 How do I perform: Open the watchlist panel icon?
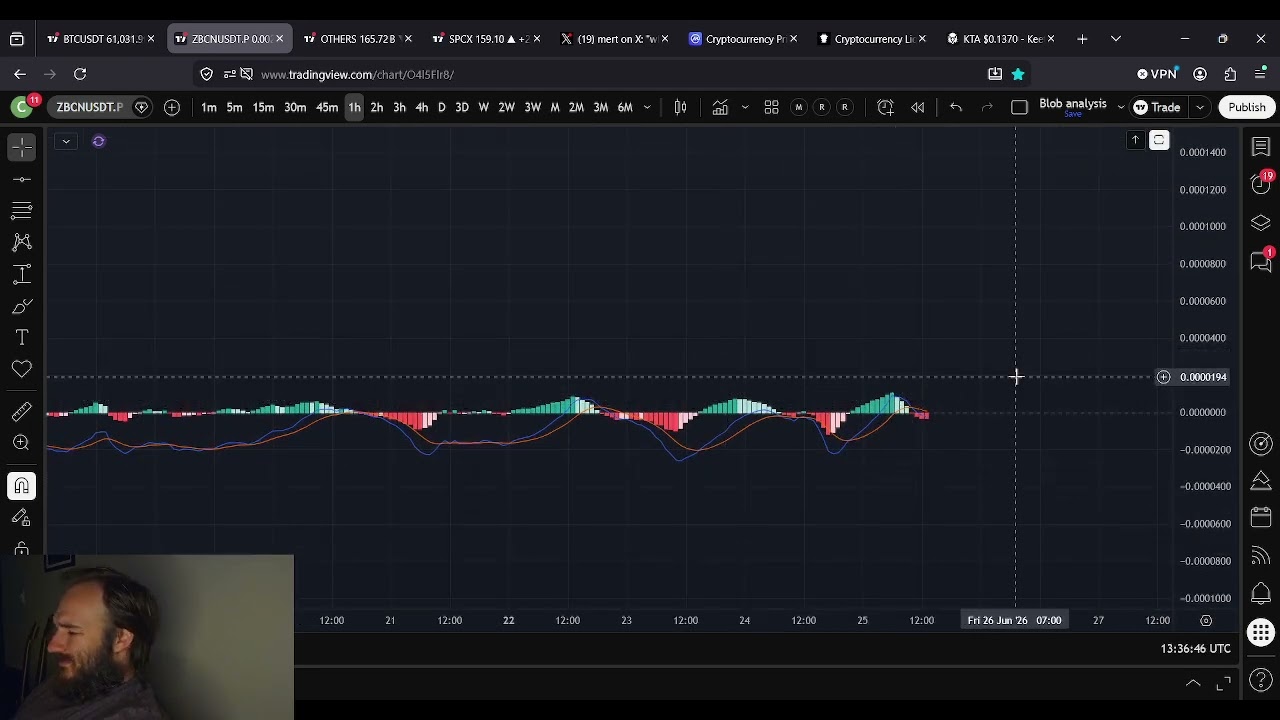coord(1261,147)
